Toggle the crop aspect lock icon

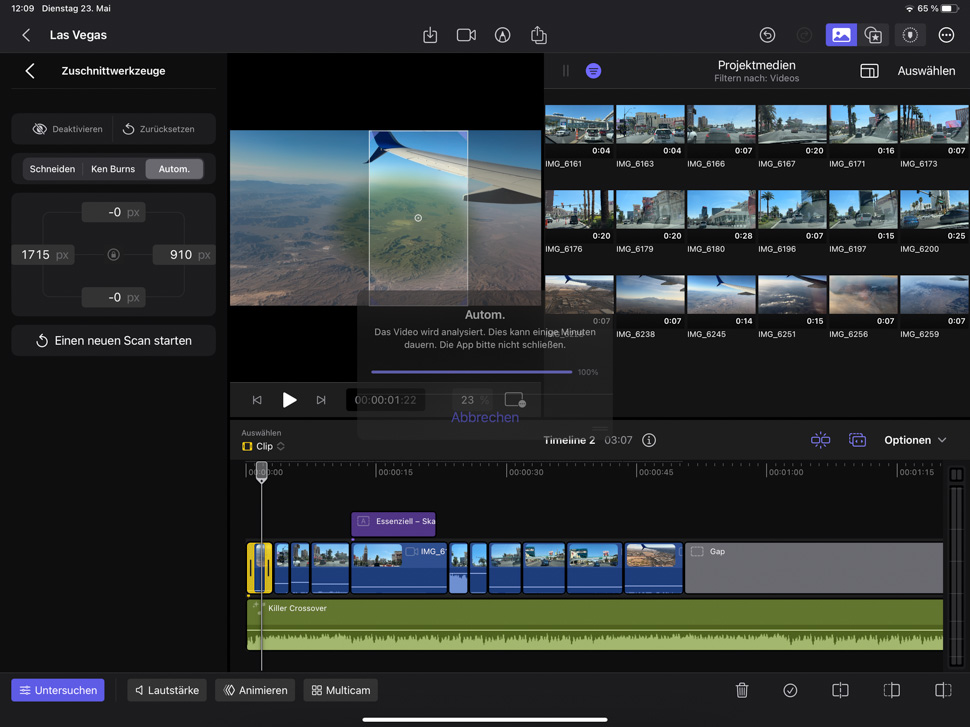[113, 254]
